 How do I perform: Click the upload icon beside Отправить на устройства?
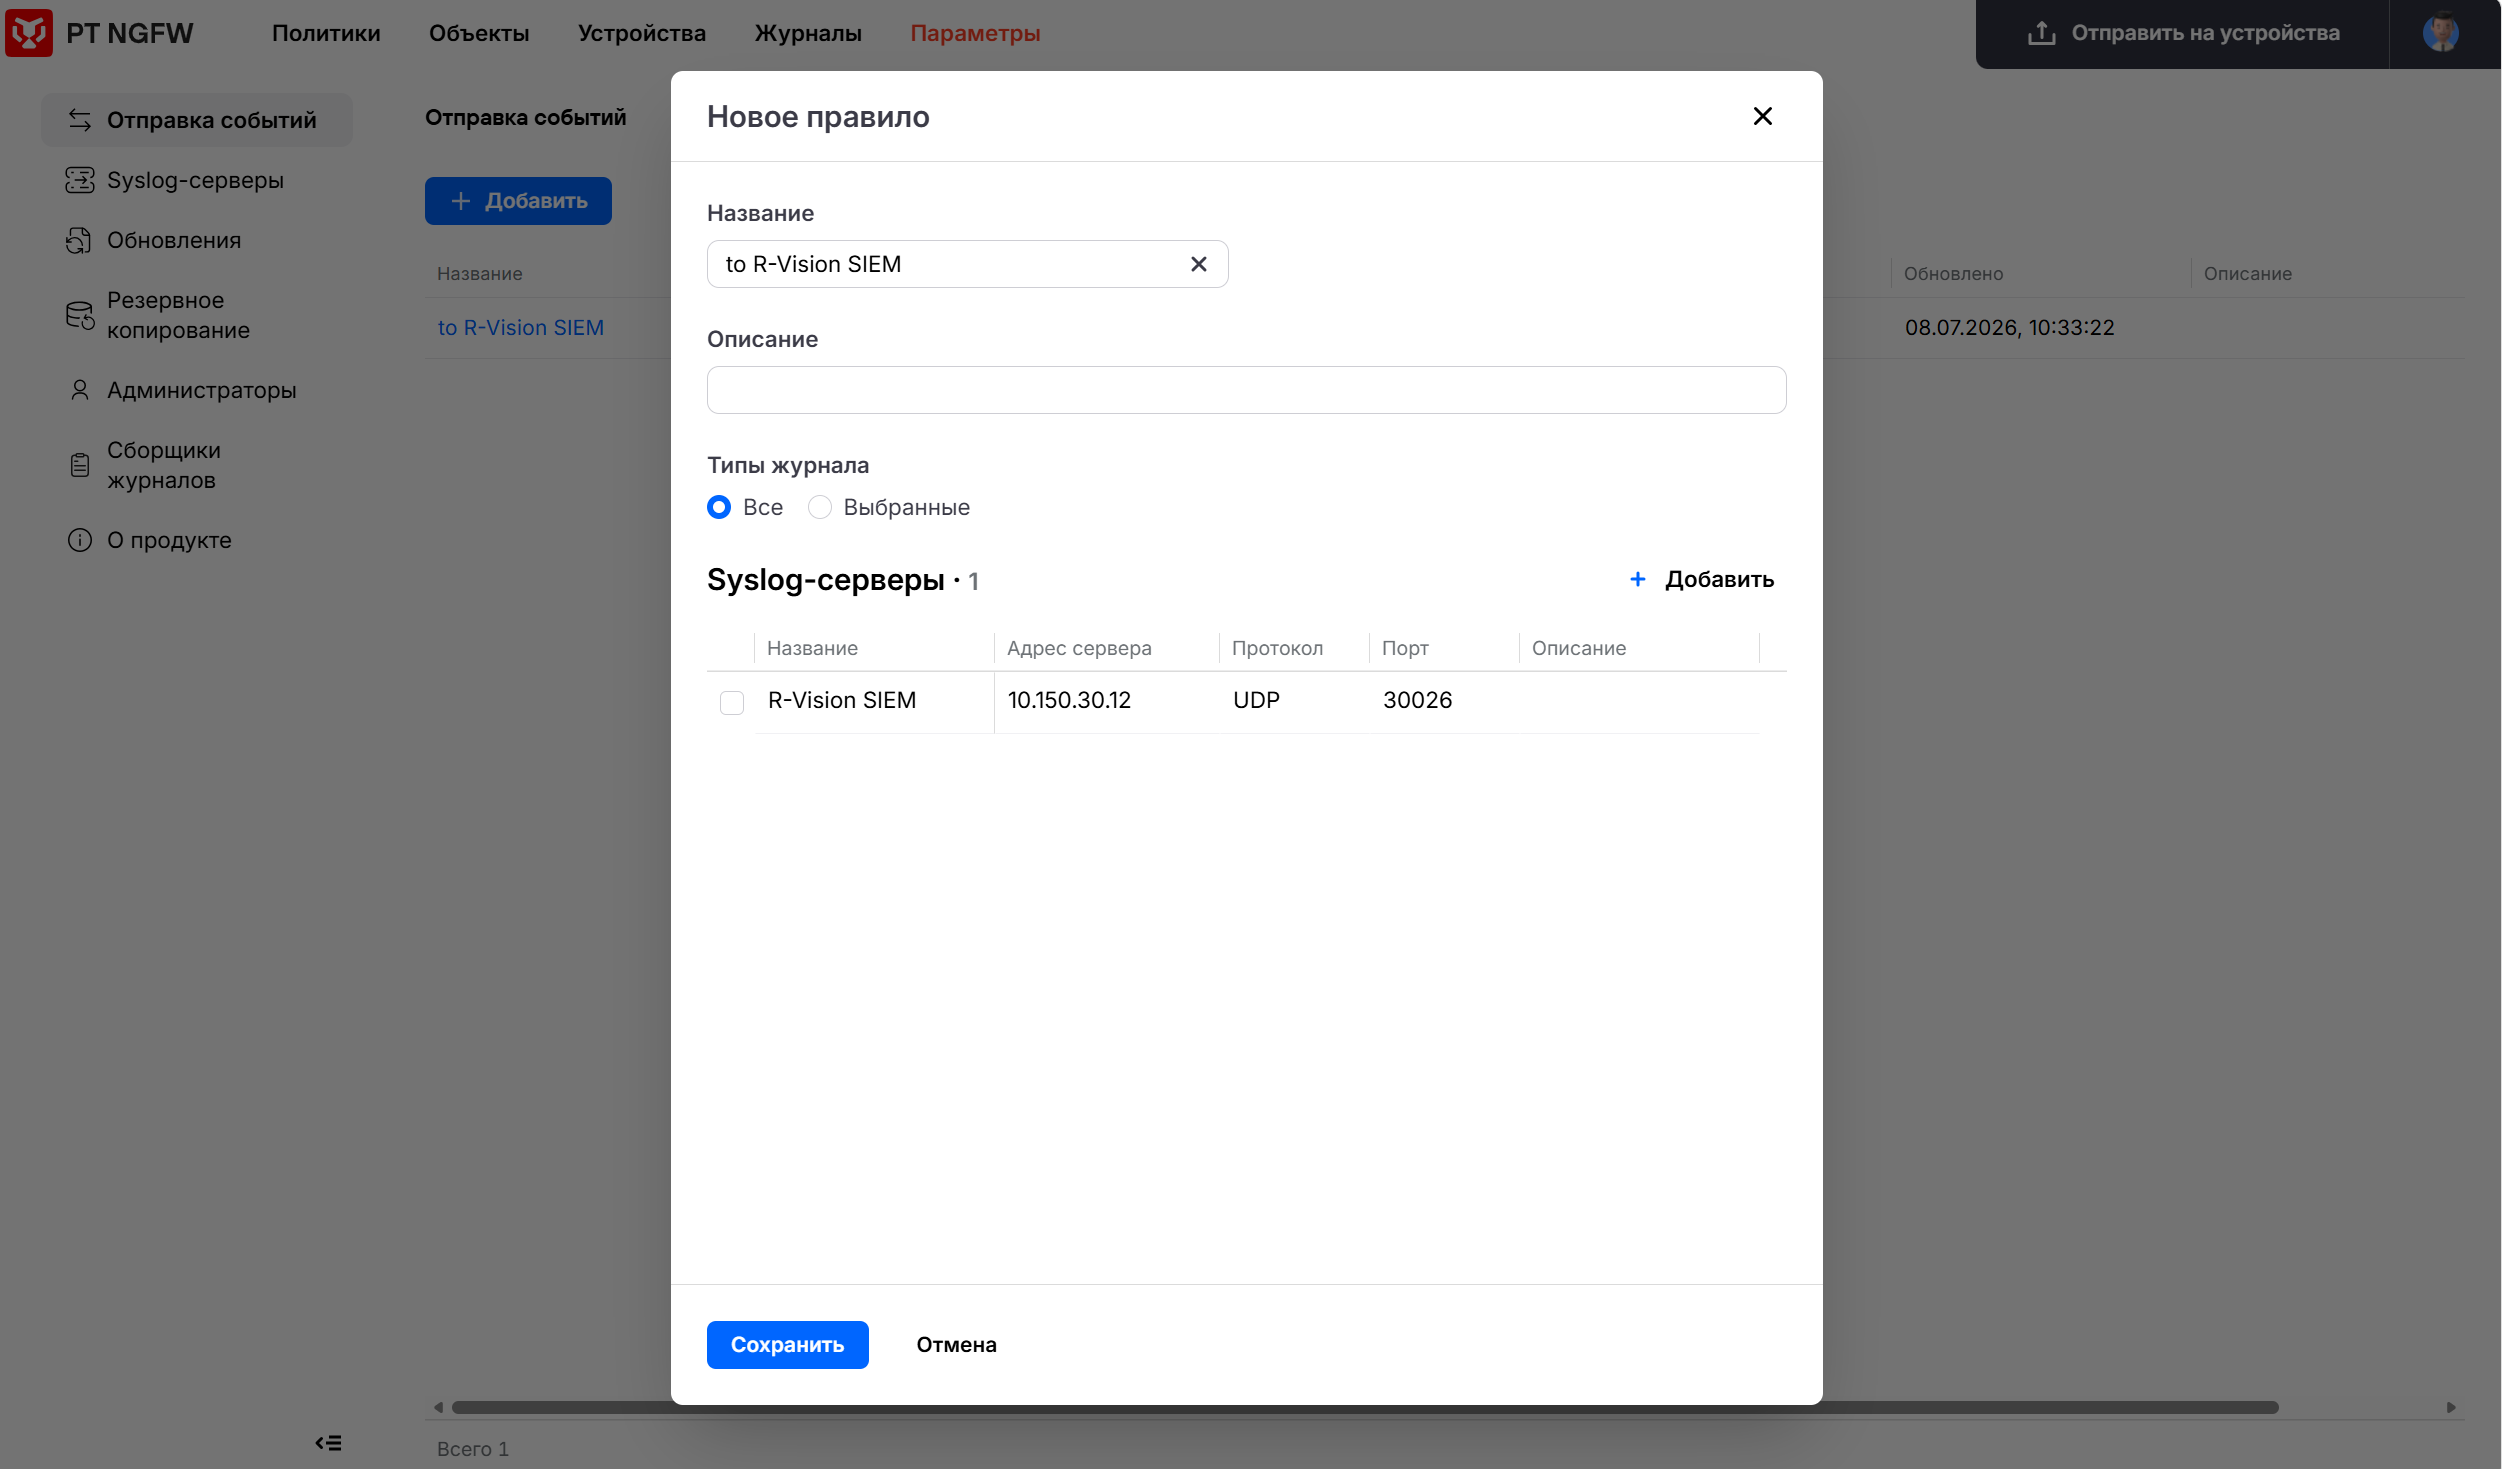2041,33
